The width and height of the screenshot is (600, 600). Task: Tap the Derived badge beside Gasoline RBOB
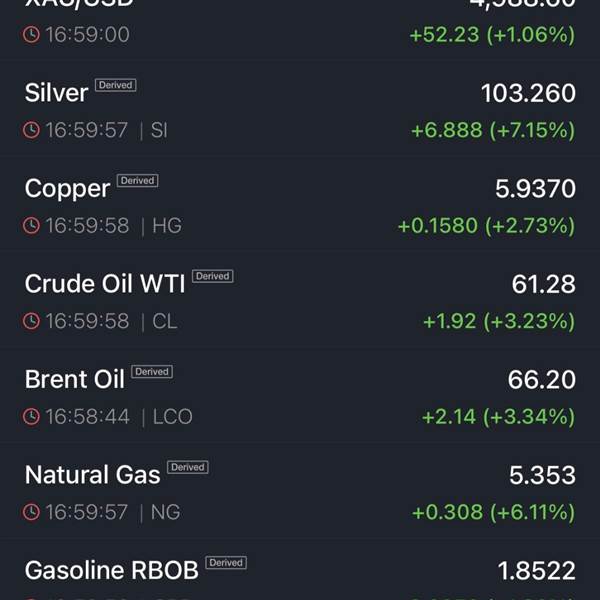point(226,562)
